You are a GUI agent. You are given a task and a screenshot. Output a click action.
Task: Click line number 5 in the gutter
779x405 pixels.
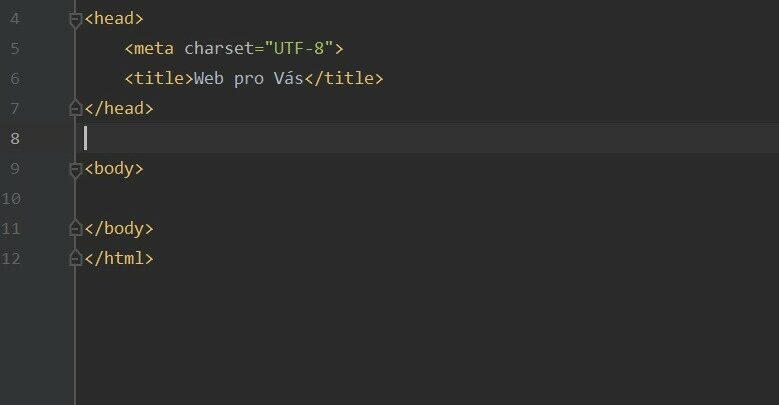15,49
